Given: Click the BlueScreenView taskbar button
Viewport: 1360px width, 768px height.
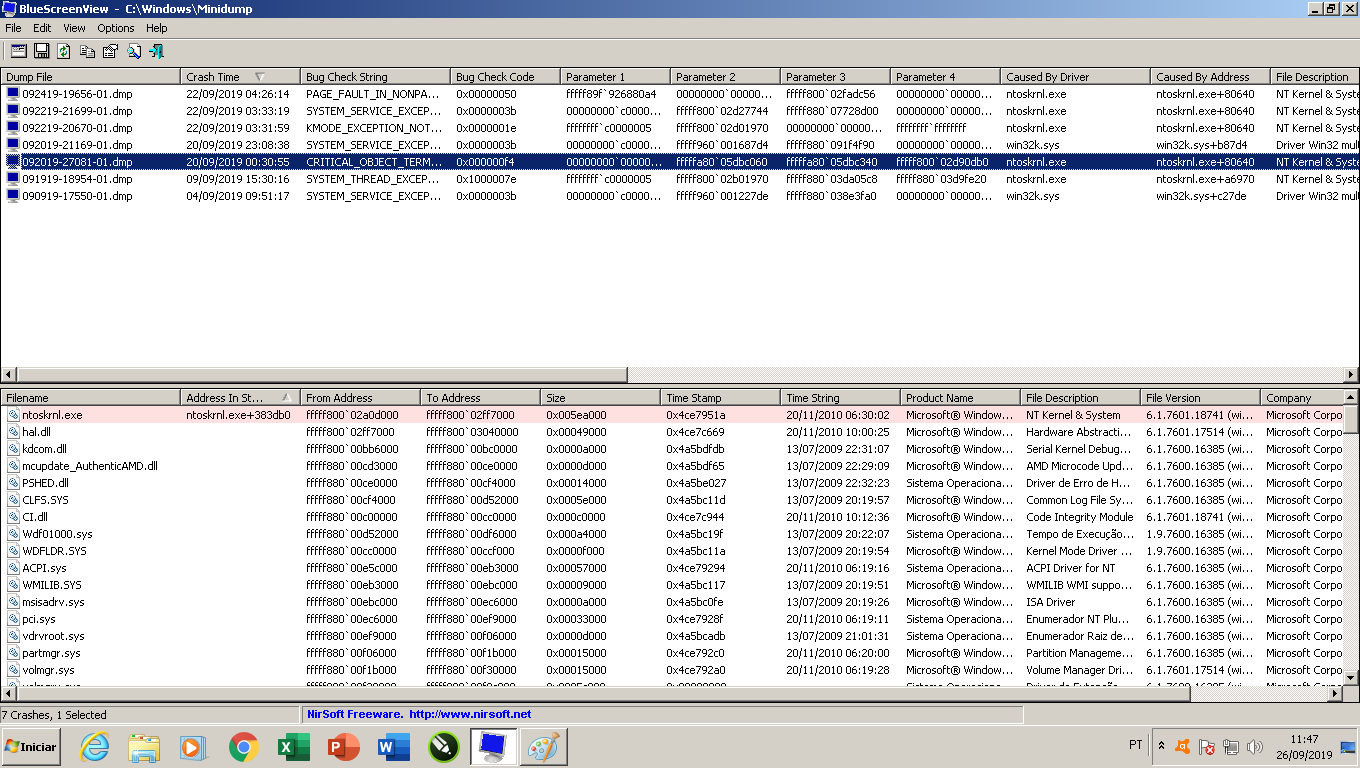Looking at the screenshot, I should [493, 747].
